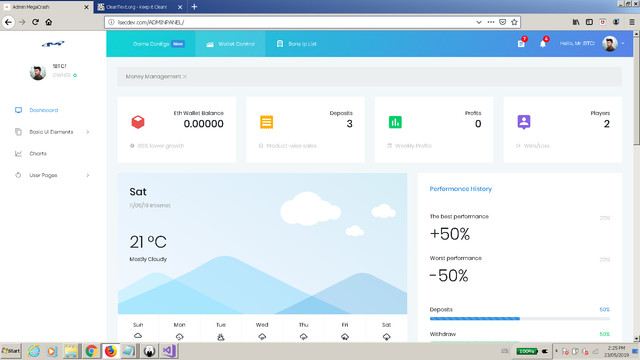Click the Tue weather forecast icon
This screenshot has width=640, height=360.
[x=221, y=336]
